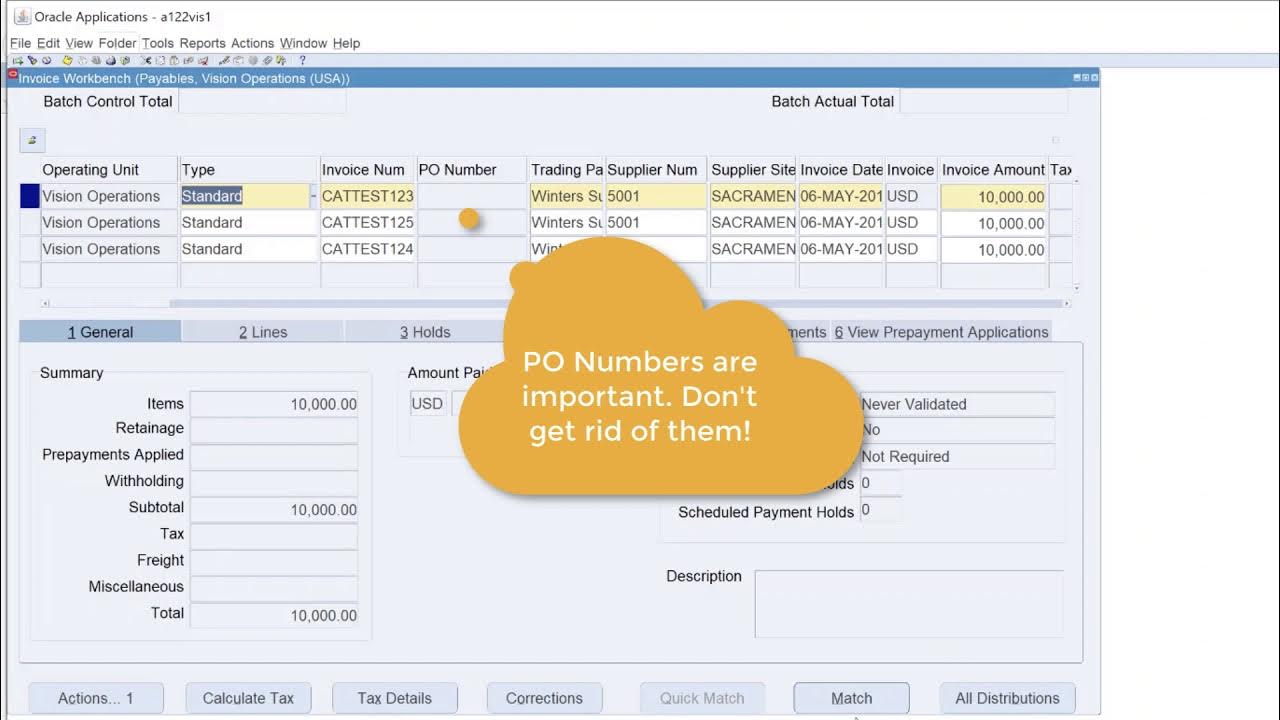
Task: Click the Items summary field
Action: [x=274, y=404]
